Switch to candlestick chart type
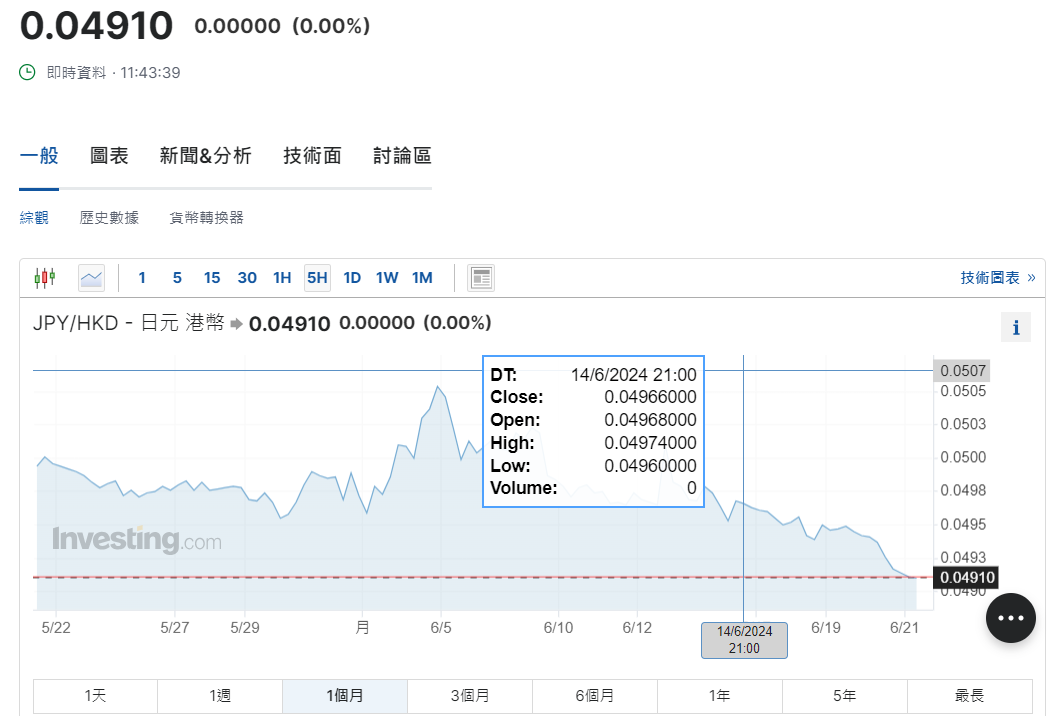 [x=45, y=278]
